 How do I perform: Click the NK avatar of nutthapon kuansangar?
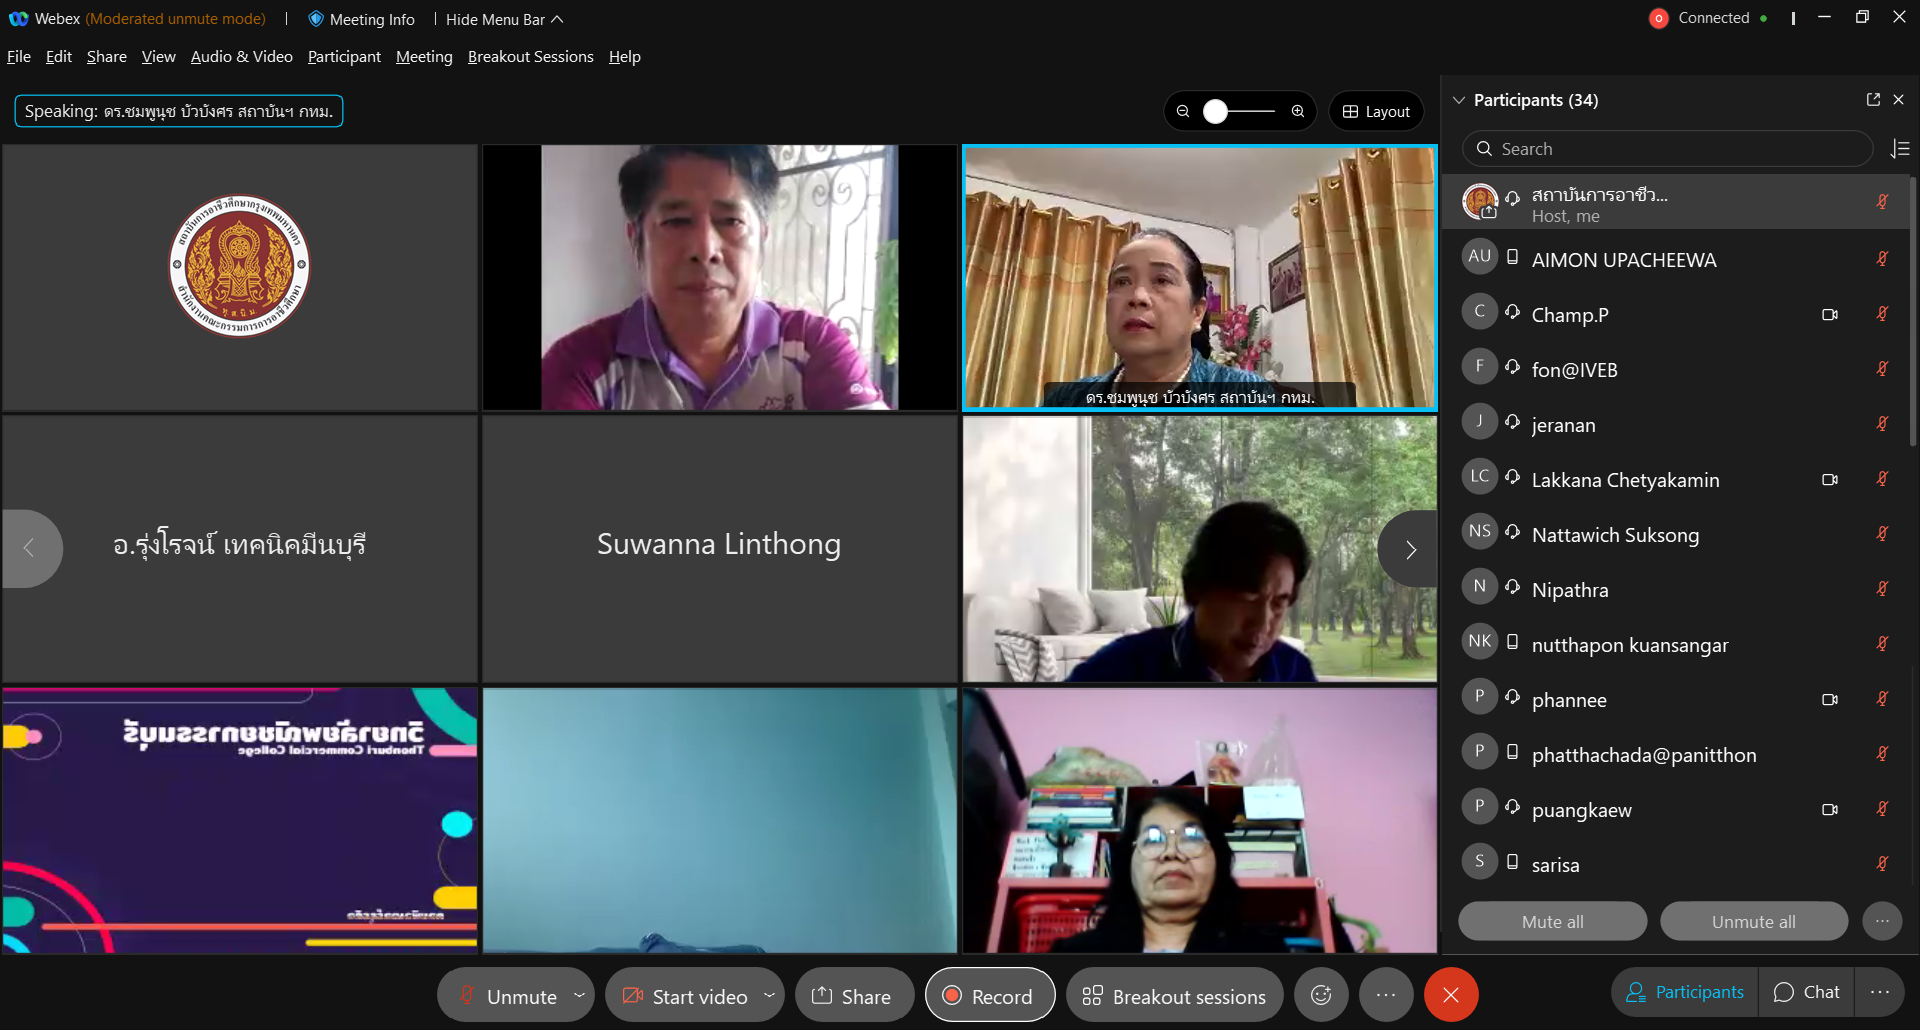tap(1480, 641)
